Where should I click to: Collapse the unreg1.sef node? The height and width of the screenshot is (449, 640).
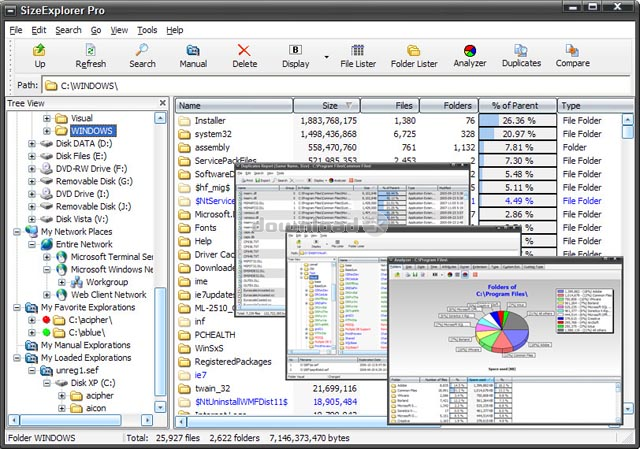32,371
